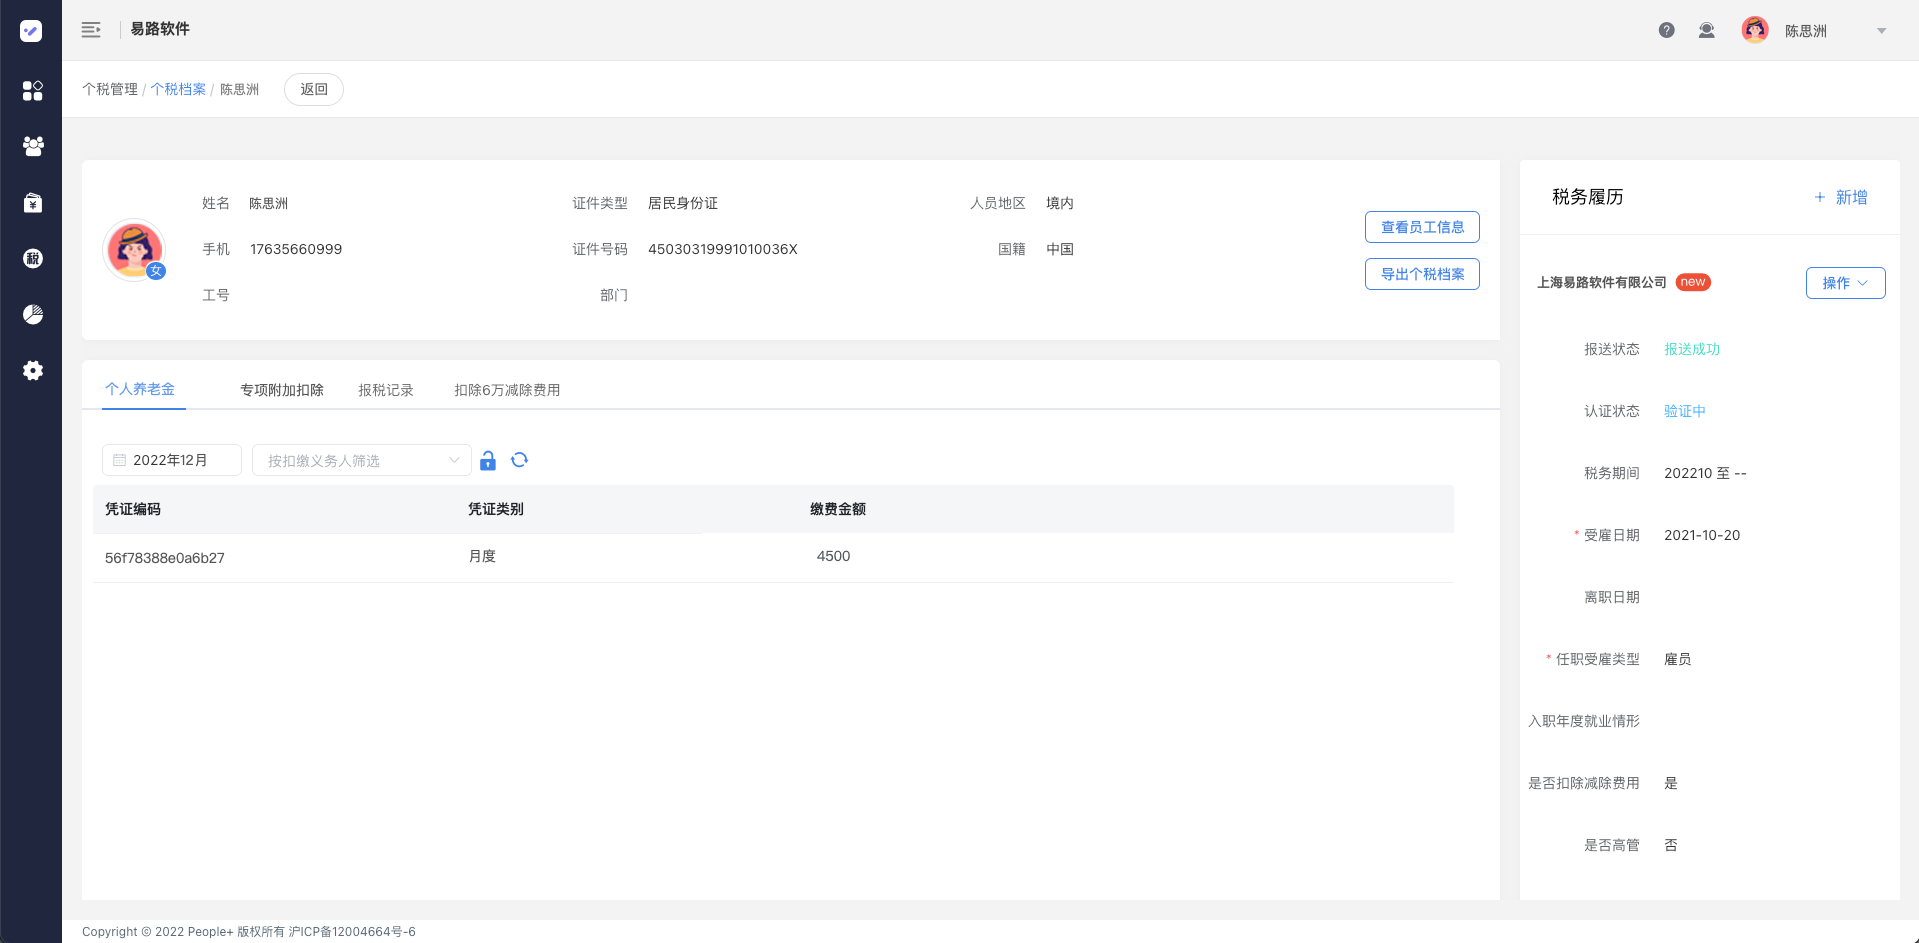Switch to the 专项附加扣除 tab
The width and height of the screenshot is (1919, 943).
[x=282, y=390]
